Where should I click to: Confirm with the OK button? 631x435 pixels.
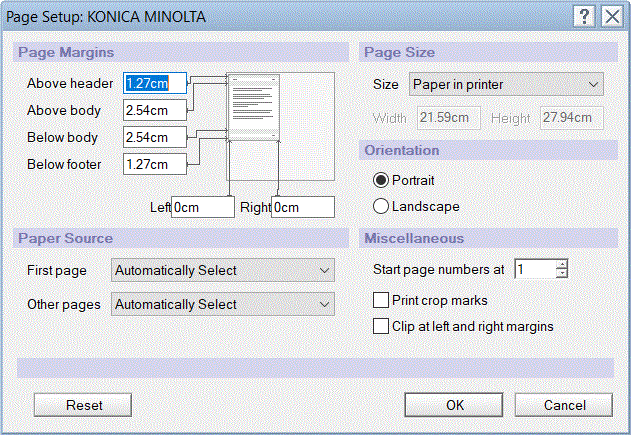coord(455,405)
